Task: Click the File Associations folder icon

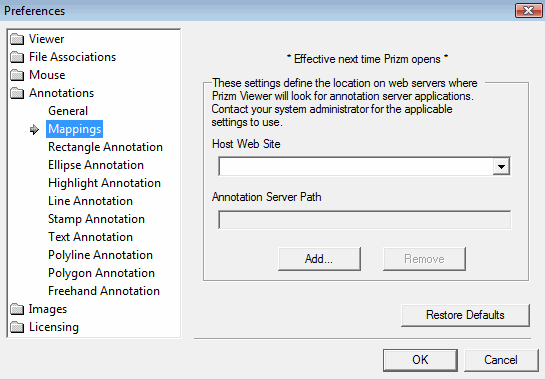Action: 17,57
